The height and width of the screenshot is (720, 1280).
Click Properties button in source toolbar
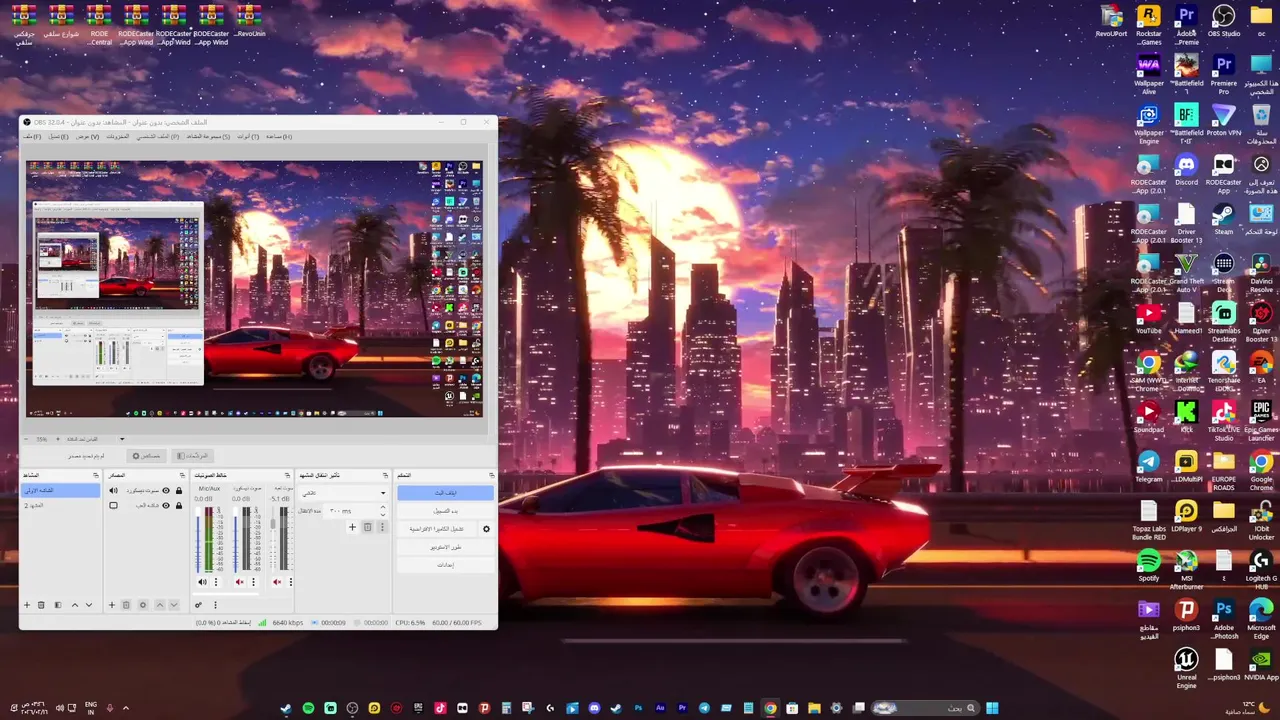click(147, 456)
